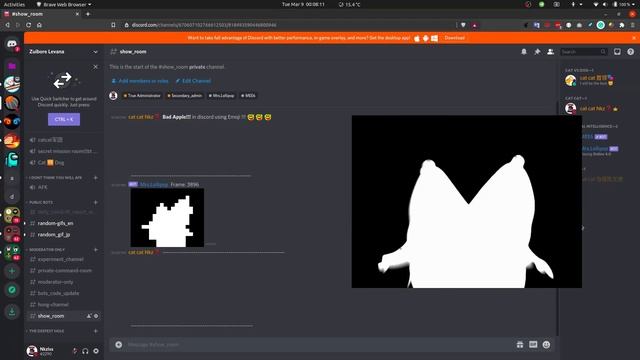Open a new browser tab
This screenshot has width=640, height=360.
[x=88, y=14]
